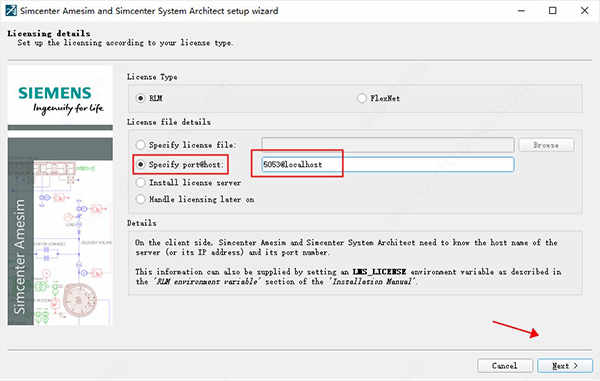Click the setup wizard title bar icon
Viewport: 600px width, 381px height.
pyautogui.click(x=11, y=10)
